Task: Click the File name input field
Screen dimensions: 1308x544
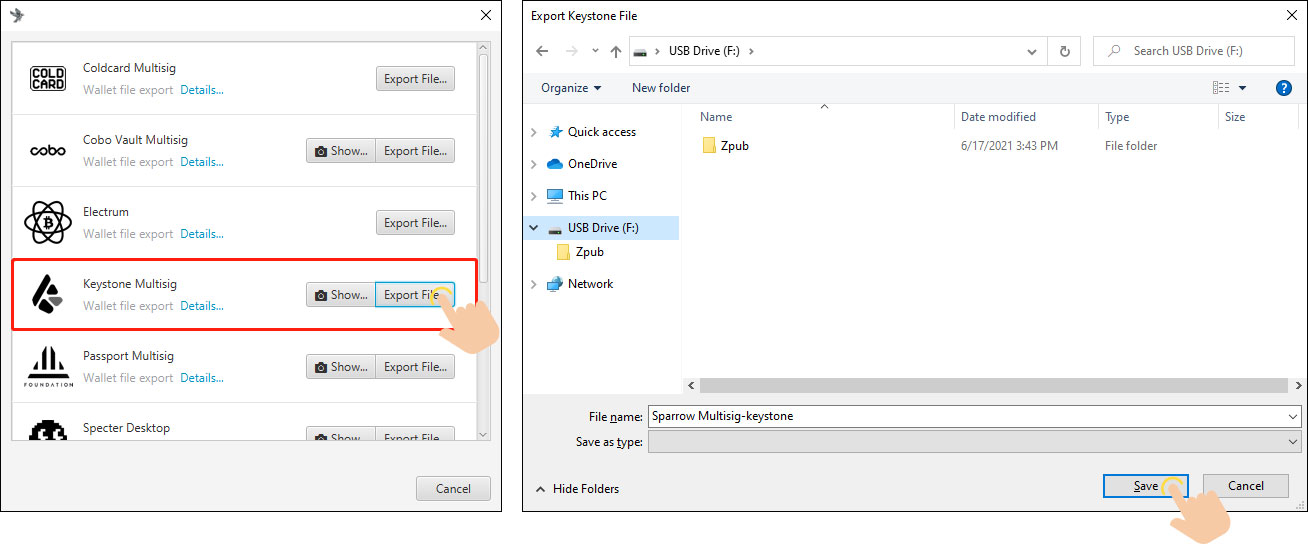Action: [x=965, y=416]
